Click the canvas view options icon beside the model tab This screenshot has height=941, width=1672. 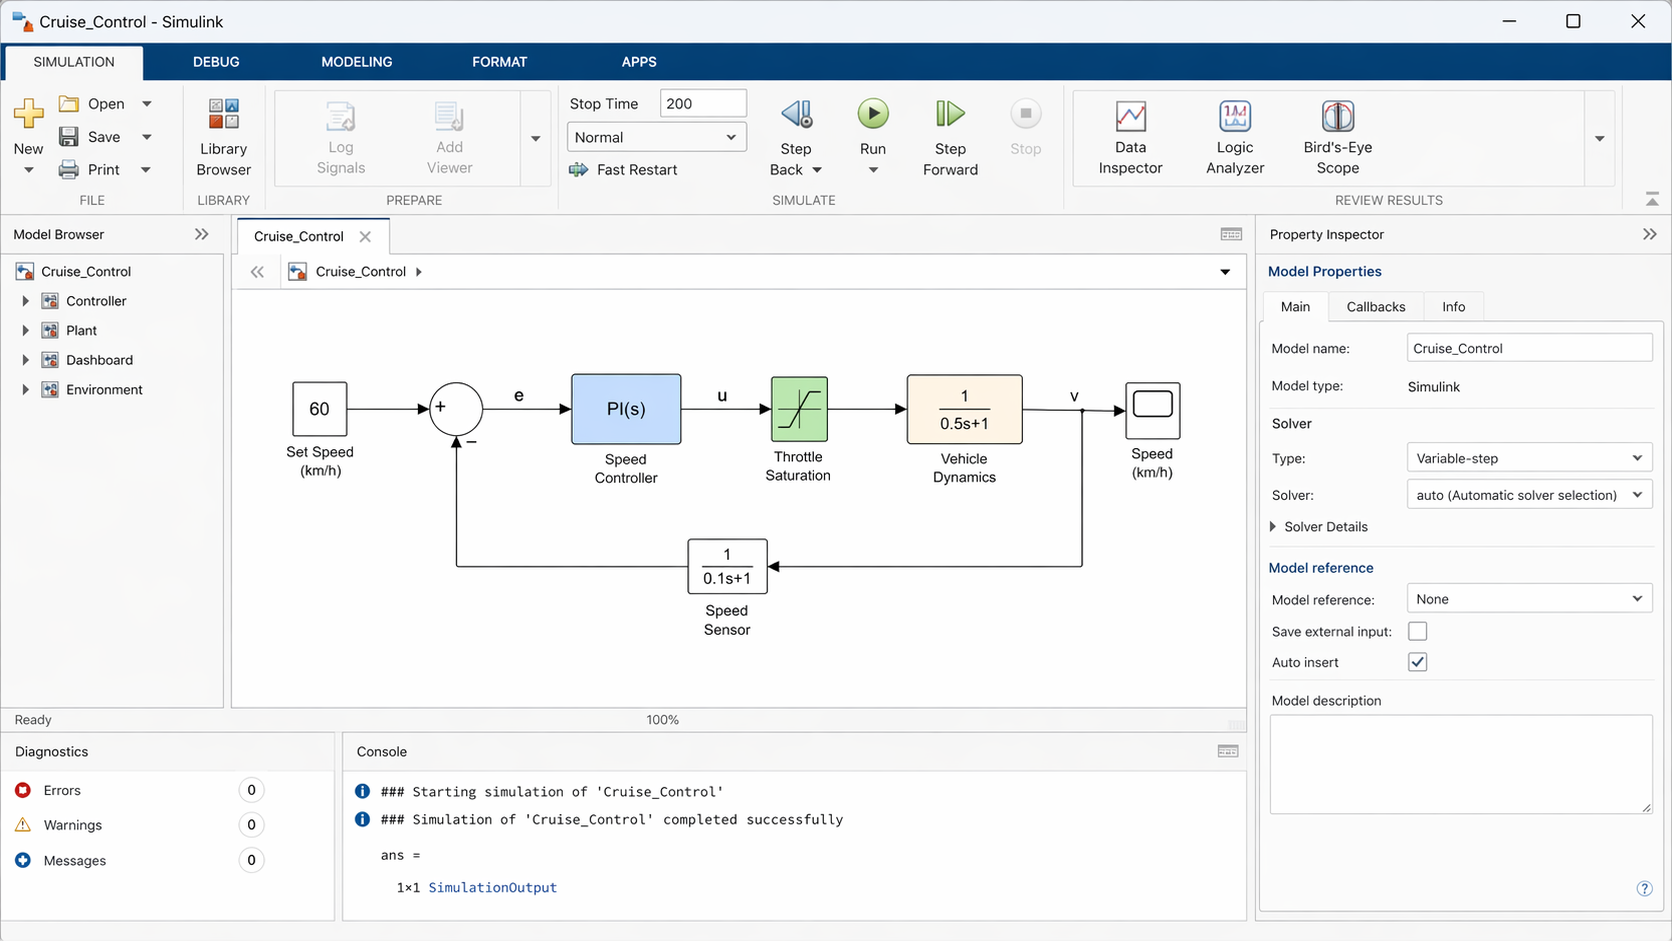[x=1231, y=234]
